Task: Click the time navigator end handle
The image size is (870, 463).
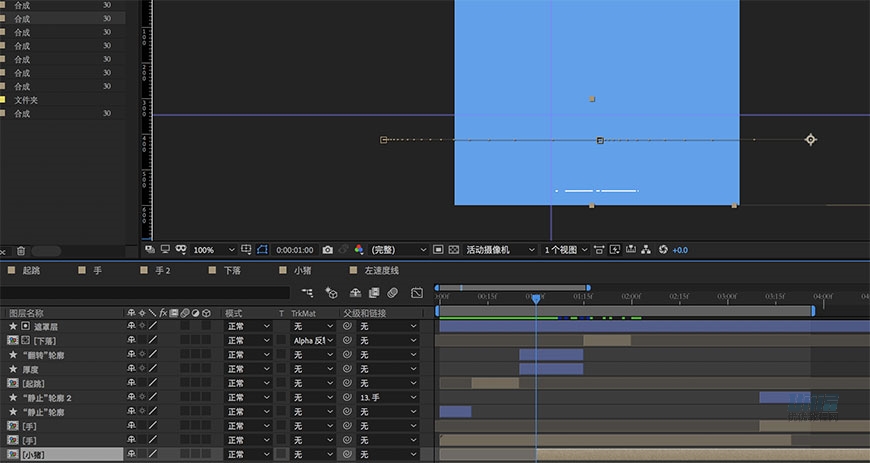Action: (588, 288)
